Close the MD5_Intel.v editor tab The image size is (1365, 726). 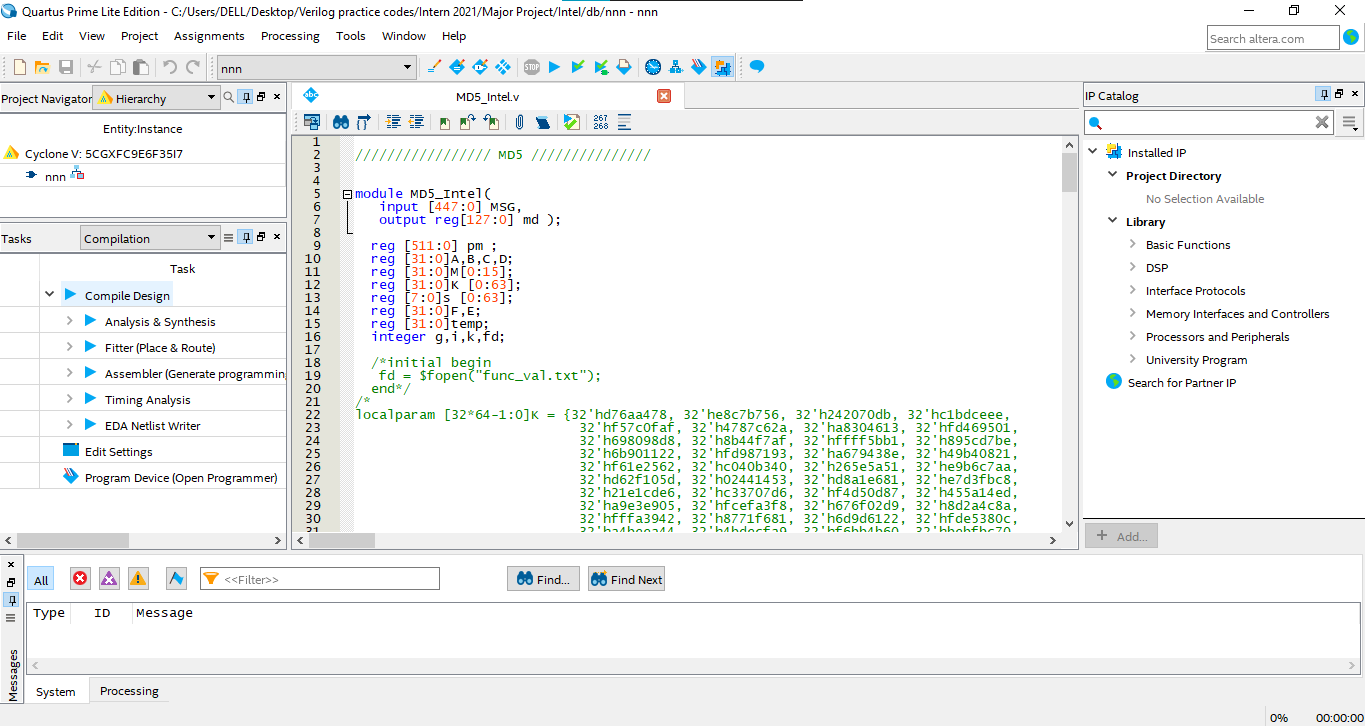coord(664,96)
